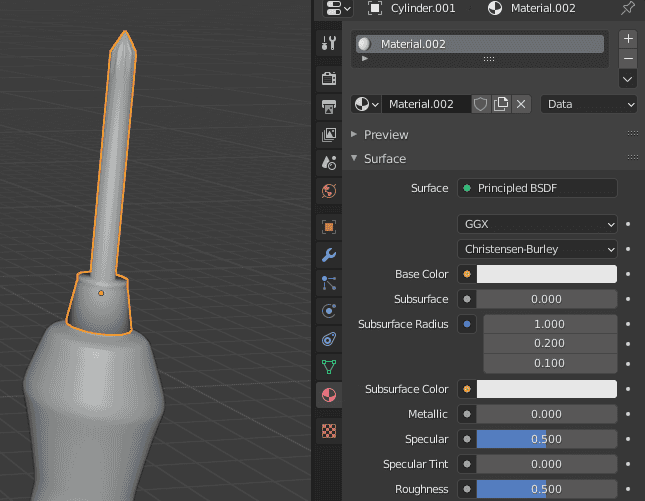Click Subsurface Radius 0.200 field
This screenshot has height=501, width=645.
(550, 343)
